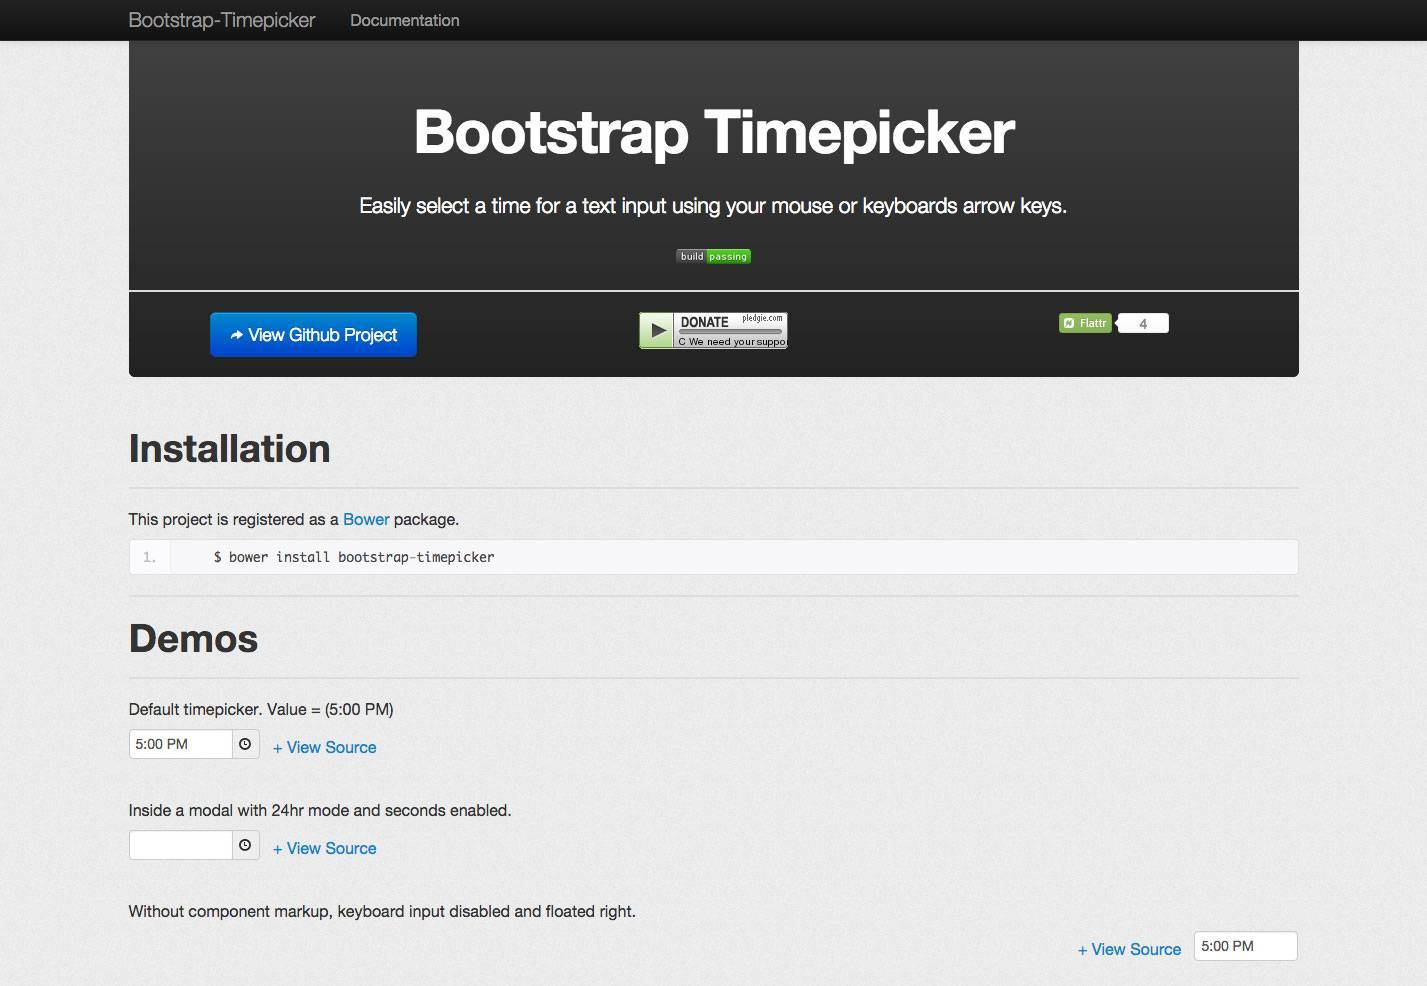This screenshot has height=986, width=1427.
Task: Open the View Github Project button
Action: 313,335
